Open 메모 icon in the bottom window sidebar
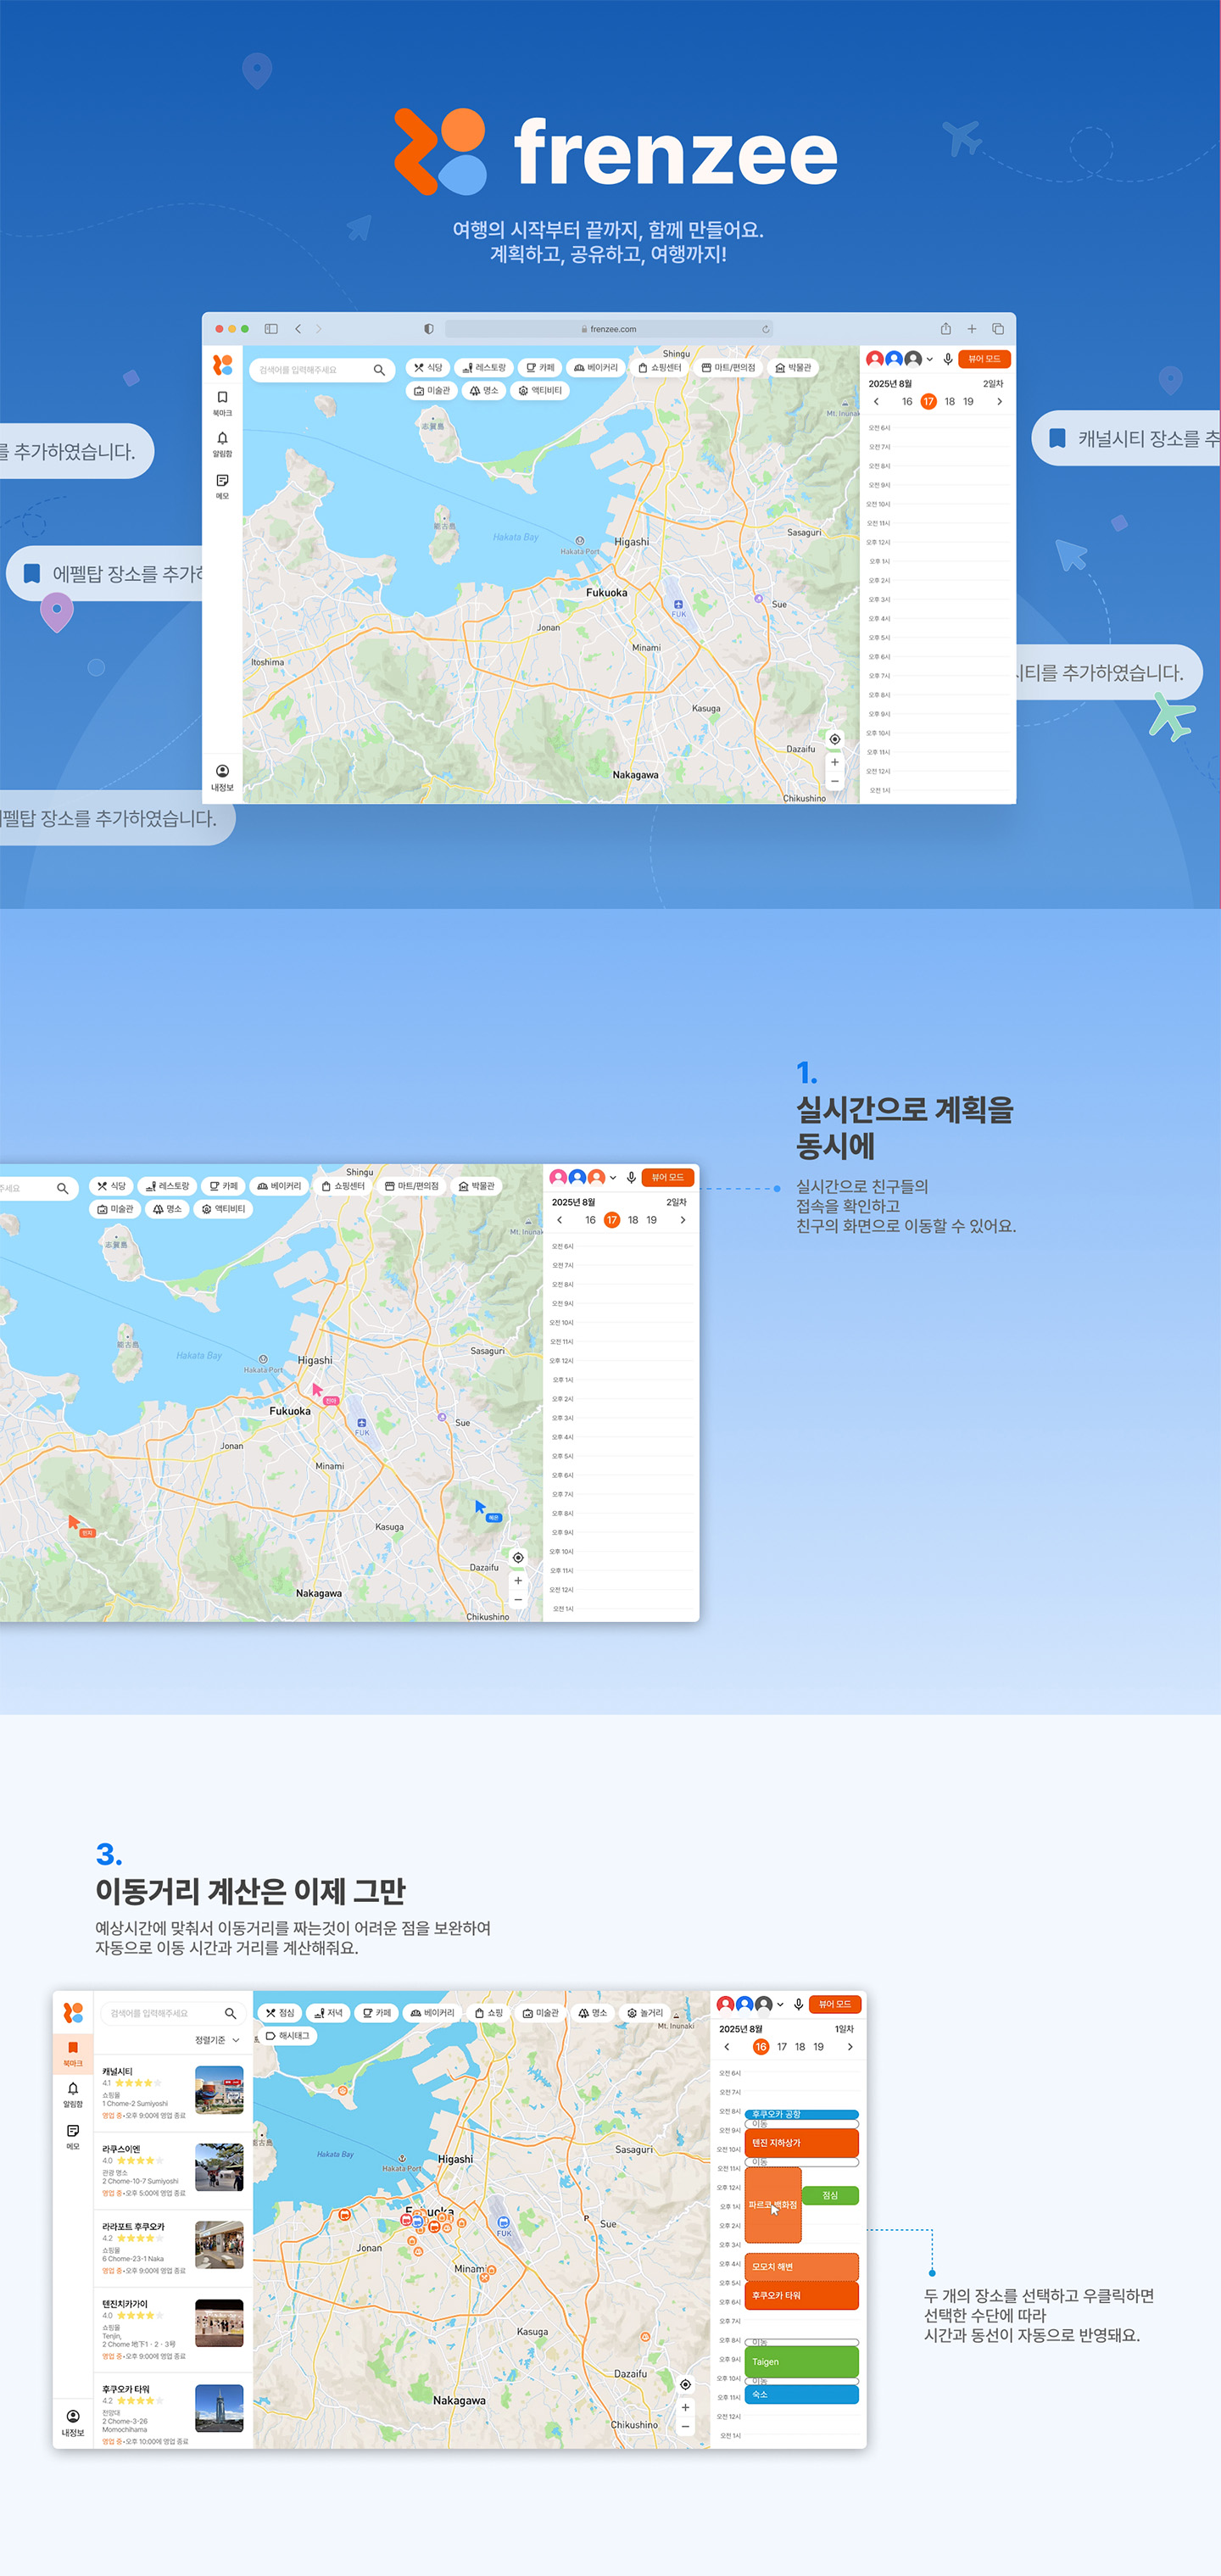 [73, 2136]
